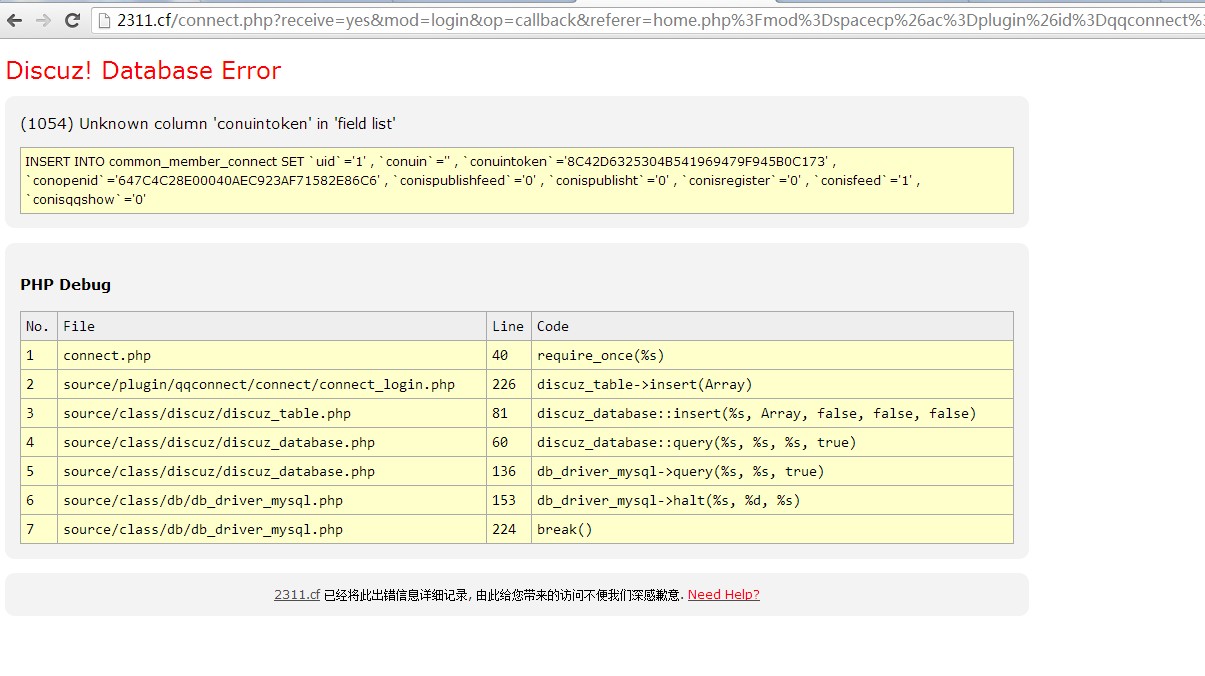The height and width of the screenshot is (676, 1205).
Task: Click the page info icon in address bar
Action: coord(104,20)
